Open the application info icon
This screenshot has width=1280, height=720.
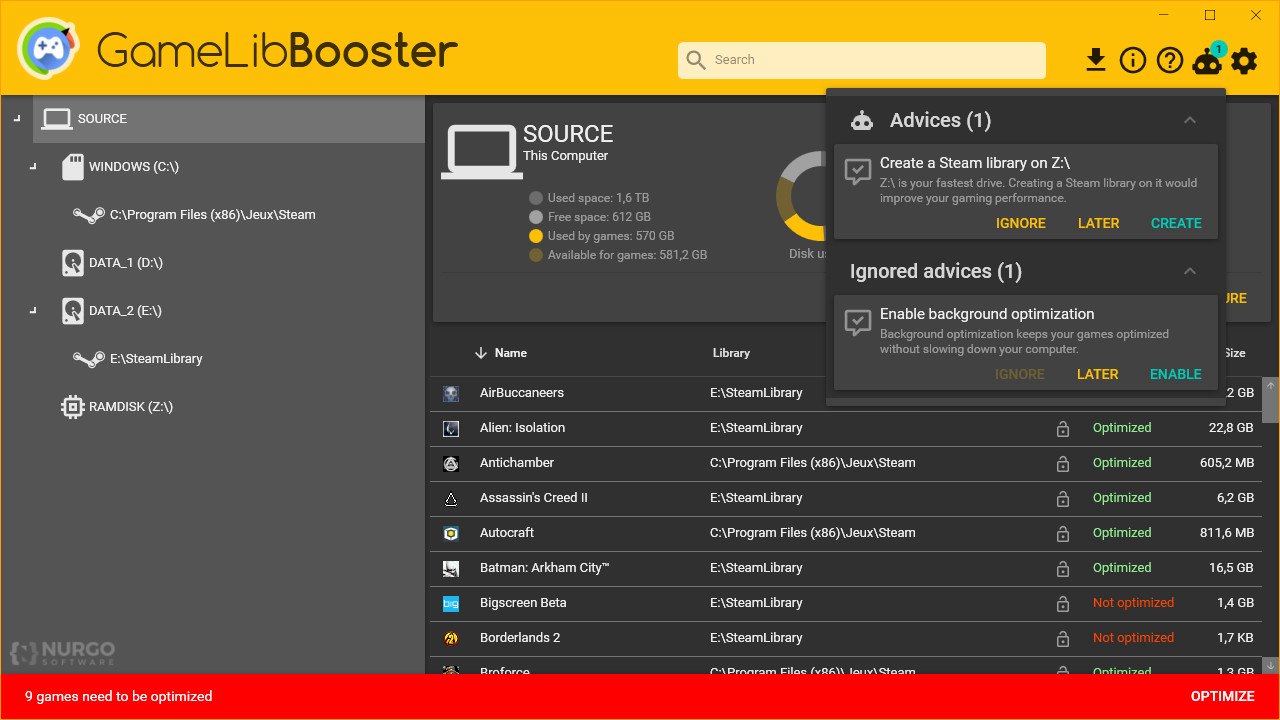tap(1133, 60)
